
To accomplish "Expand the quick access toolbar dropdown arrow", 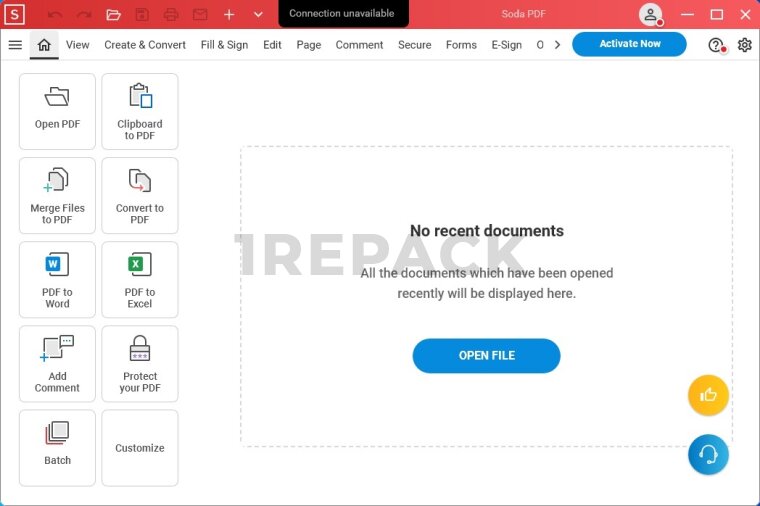I will pyautogui.click(x=258, y=15).
